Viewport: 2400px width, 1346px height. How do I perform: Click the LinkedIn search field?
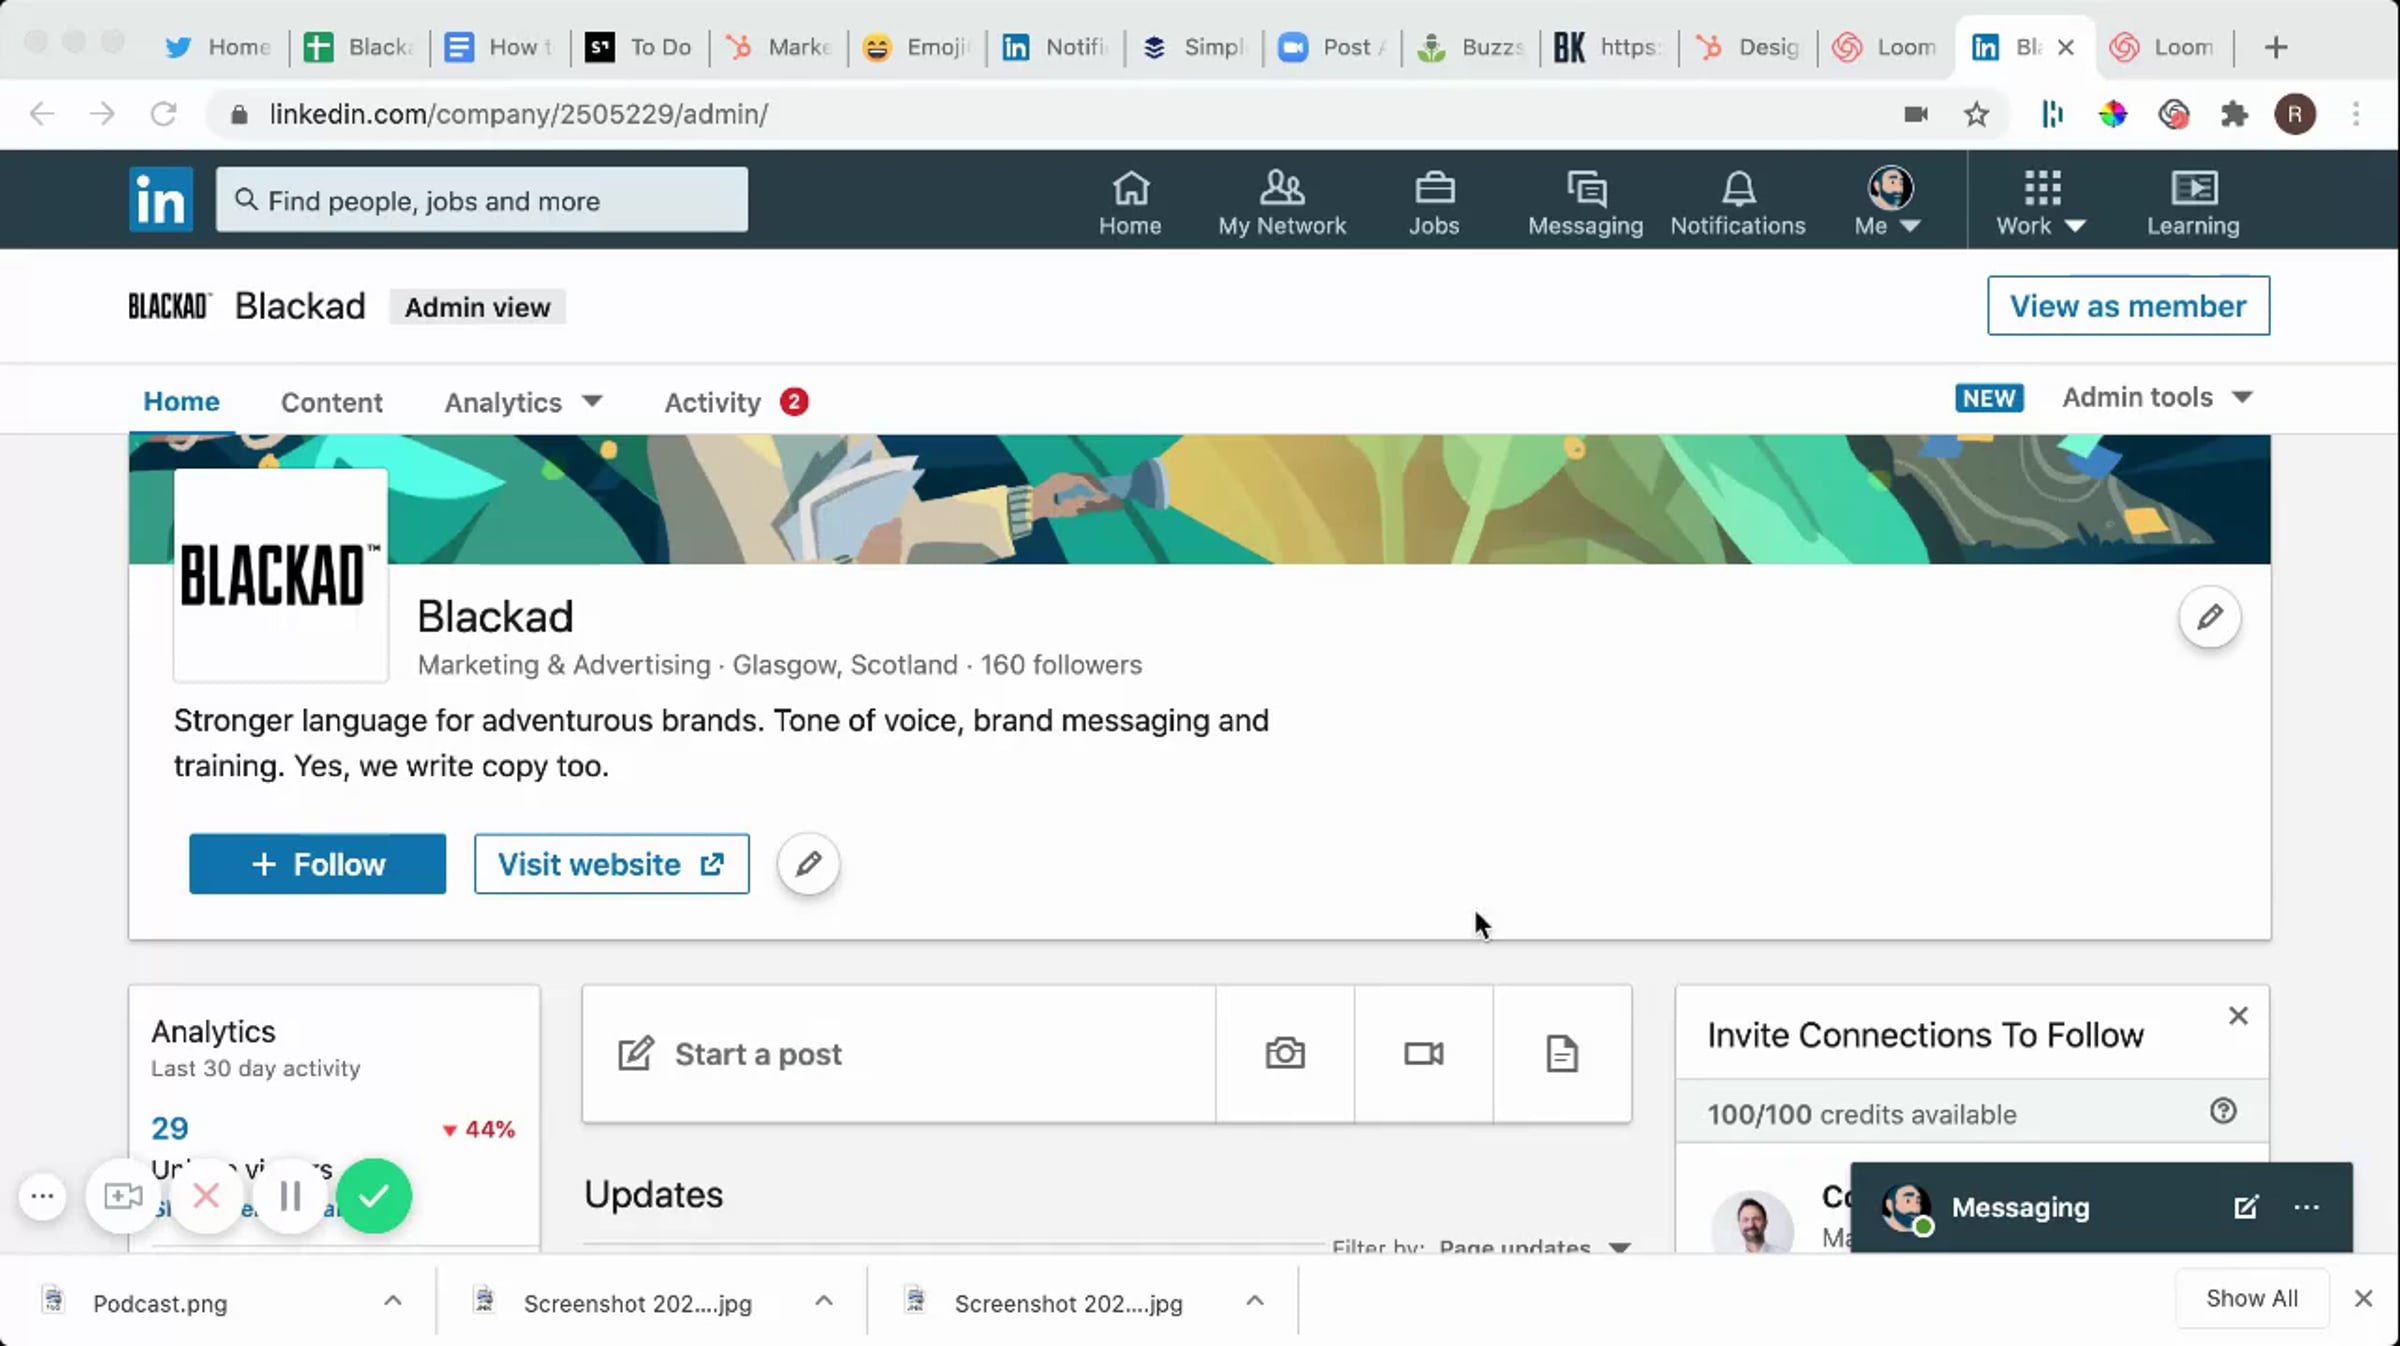tap(481, 200)
